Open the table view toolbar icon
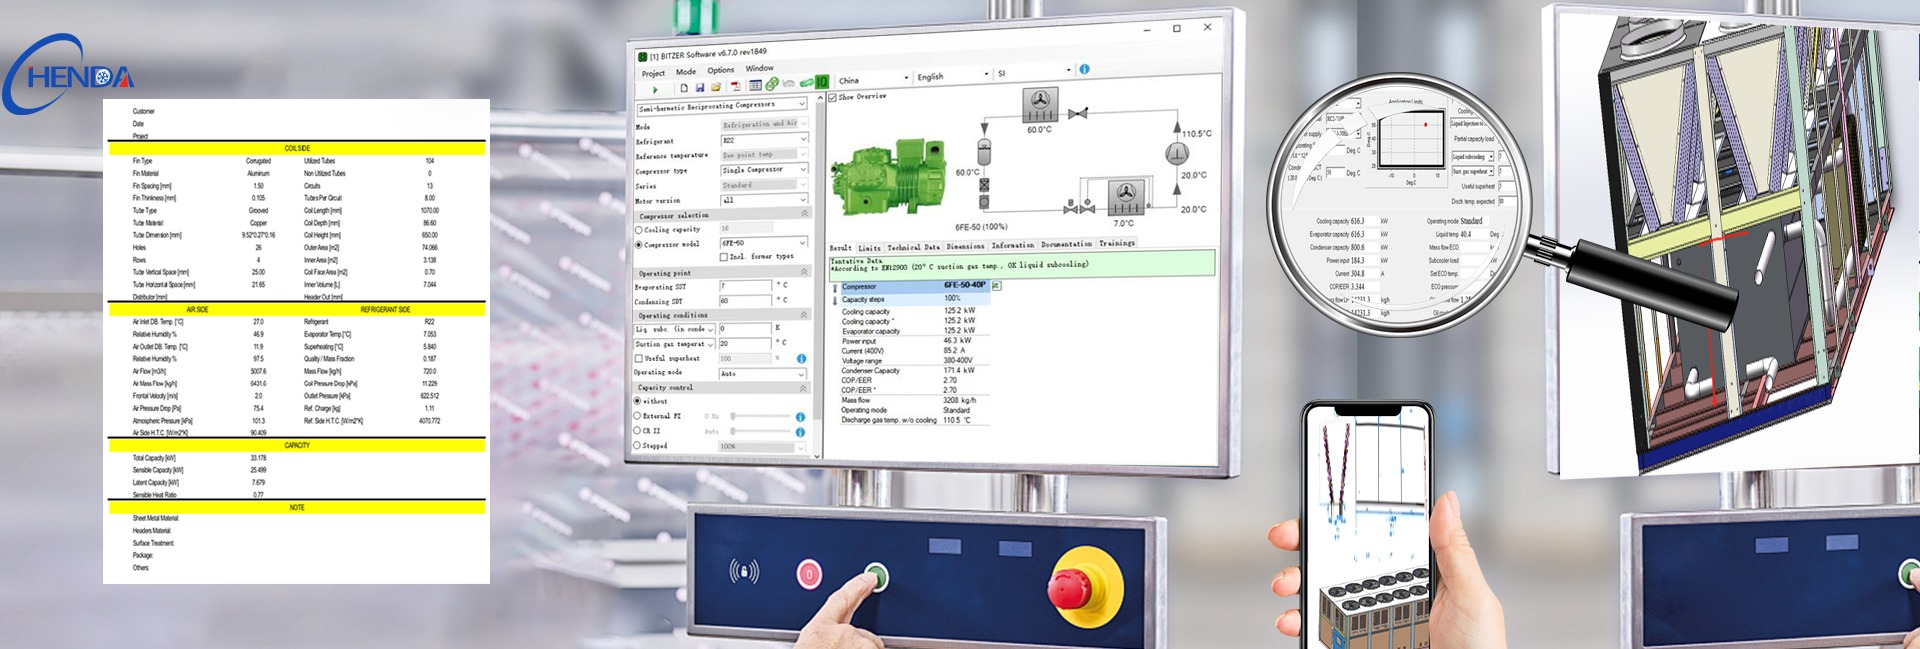The width and height of the screenshot is (1920, 649). click(755, 85)
